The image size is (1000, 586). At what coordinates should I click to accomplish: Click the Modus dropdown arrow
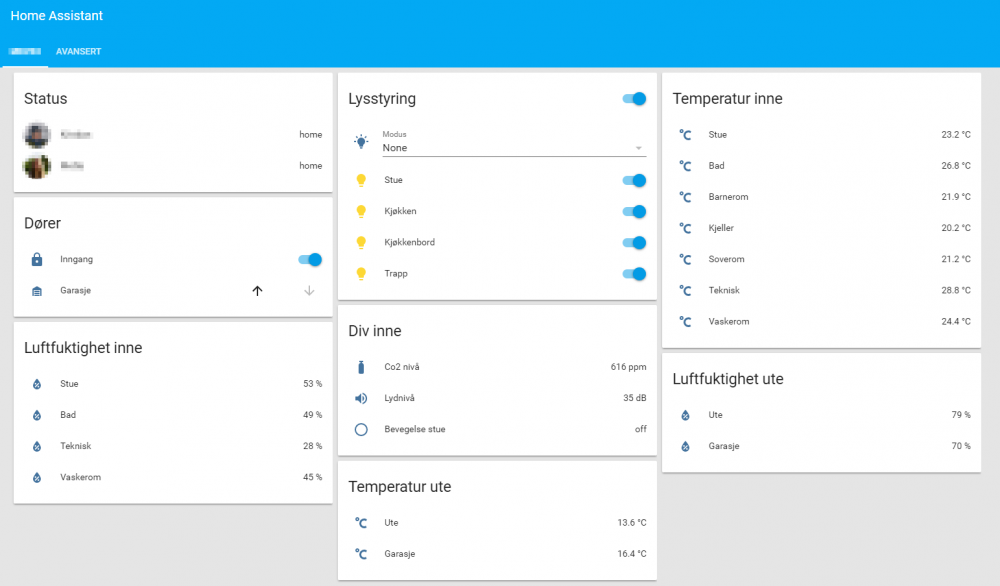pos(638,148)
